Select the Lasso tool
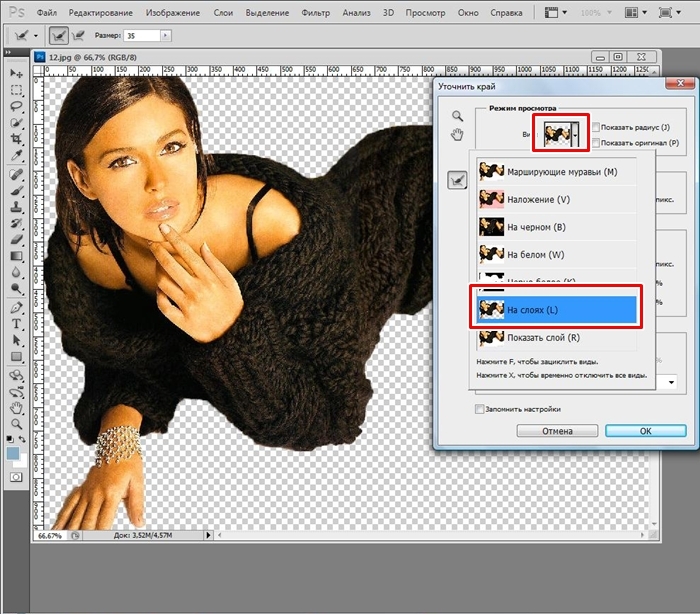The width and height of the screenshot is (700, 614). [x=16, y=106]
